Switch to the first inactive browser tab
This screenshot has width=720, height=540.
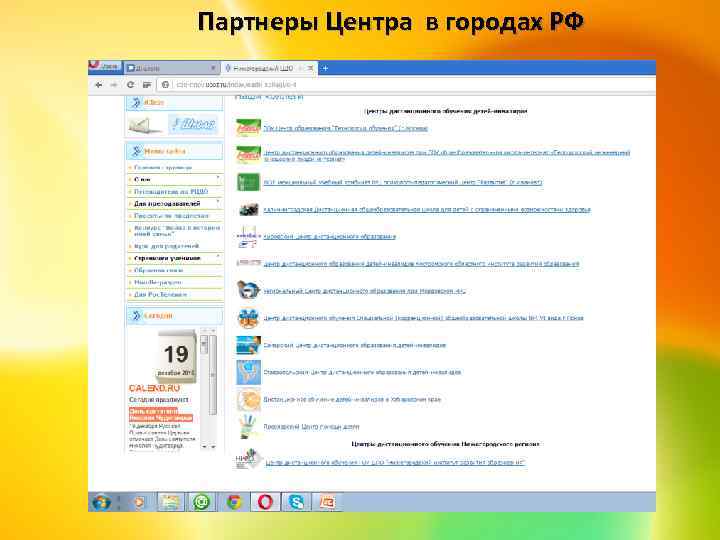171,68
